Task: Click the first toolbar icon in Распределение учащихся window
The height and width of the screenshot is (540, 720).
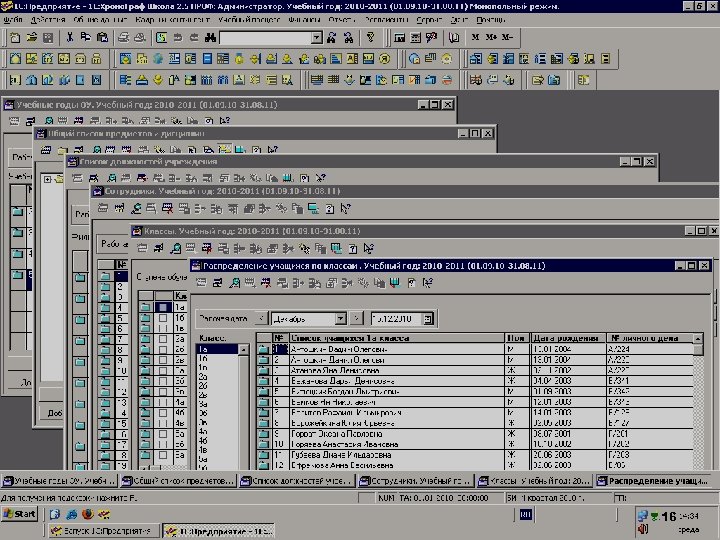Action: 201,283
